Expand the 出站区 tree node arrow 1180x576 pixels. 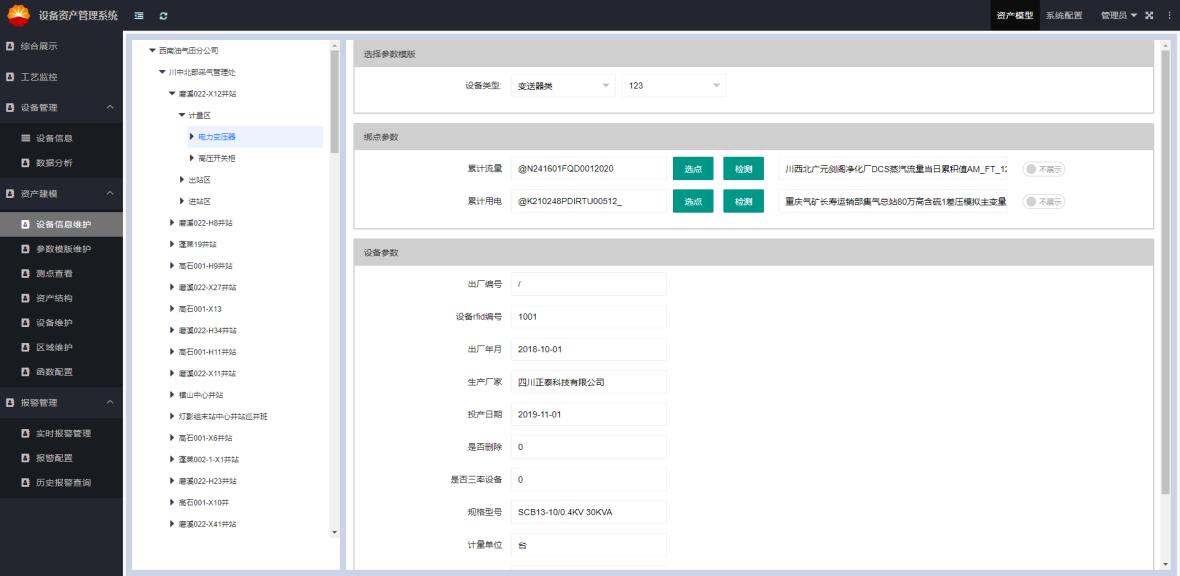click(182, 180)
